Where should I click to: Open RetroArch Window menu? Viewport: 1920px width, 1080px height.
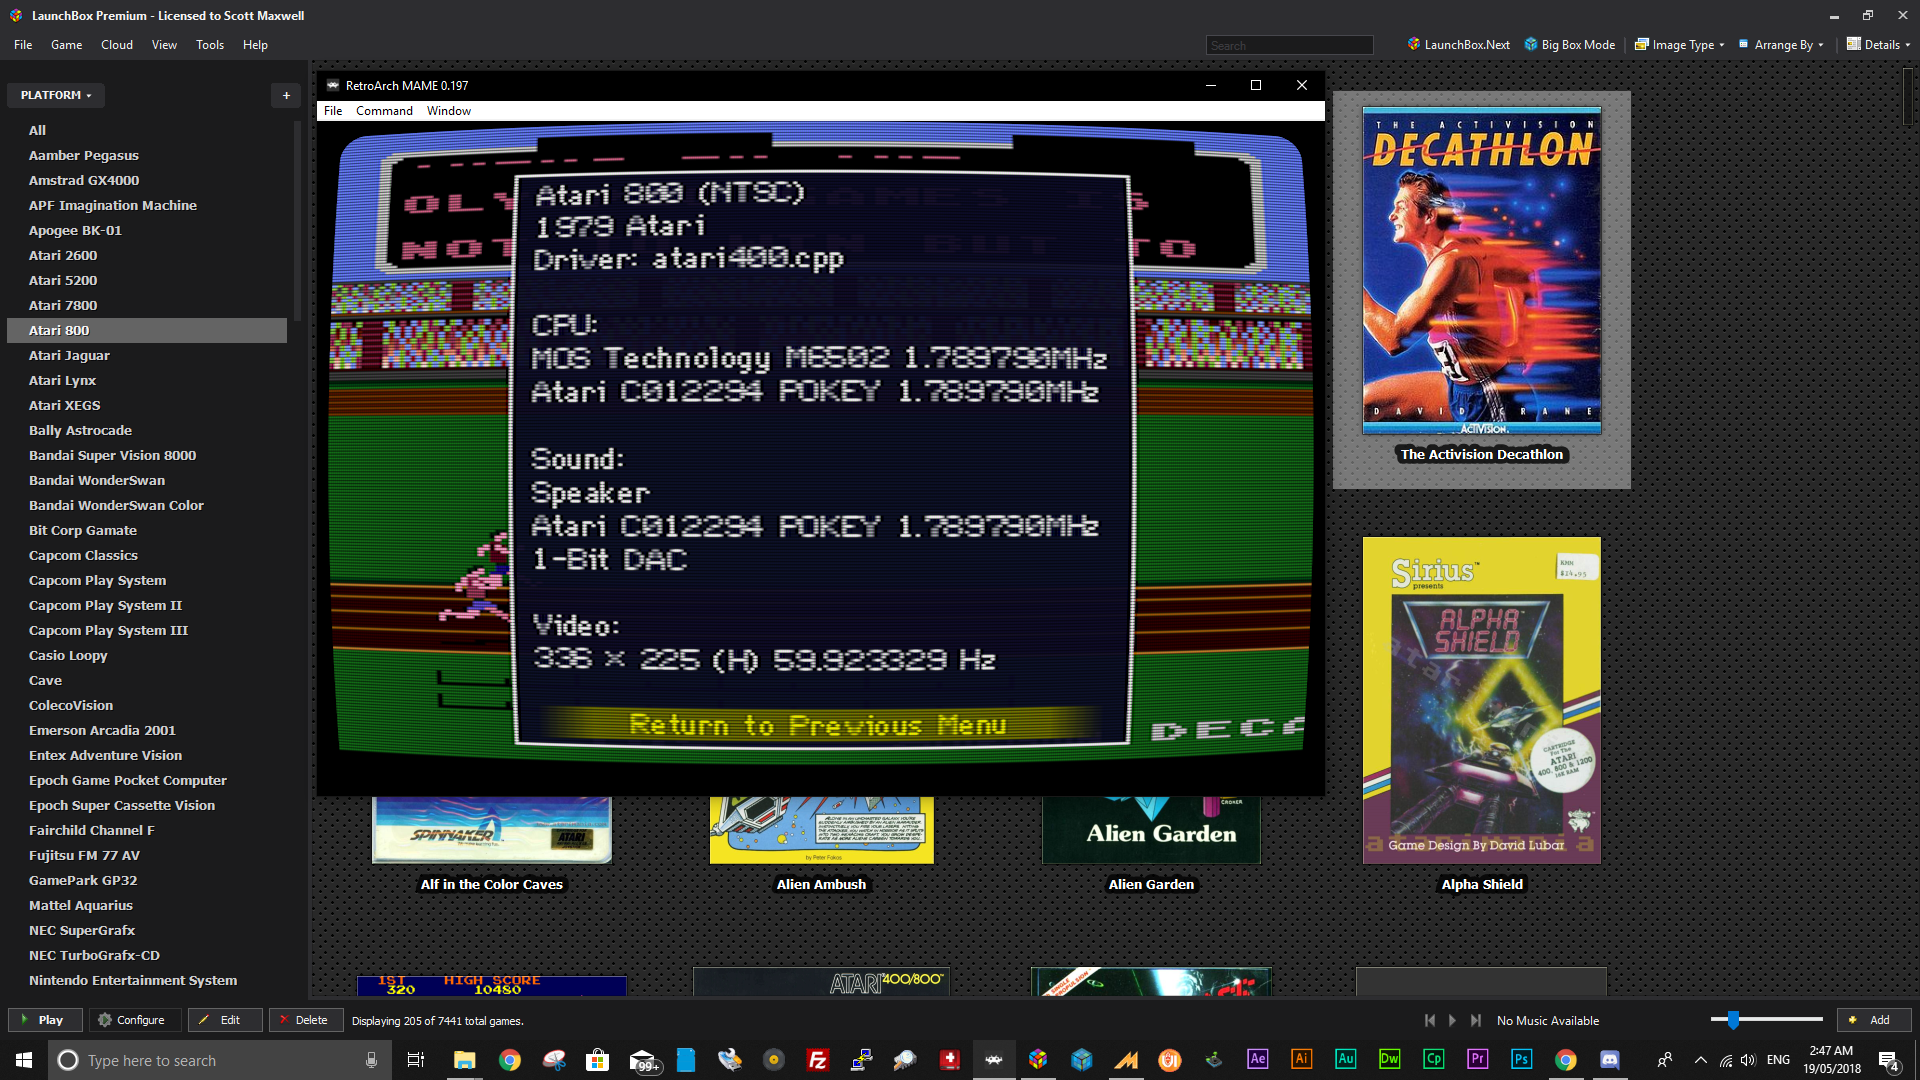click(x=448, y=111)
